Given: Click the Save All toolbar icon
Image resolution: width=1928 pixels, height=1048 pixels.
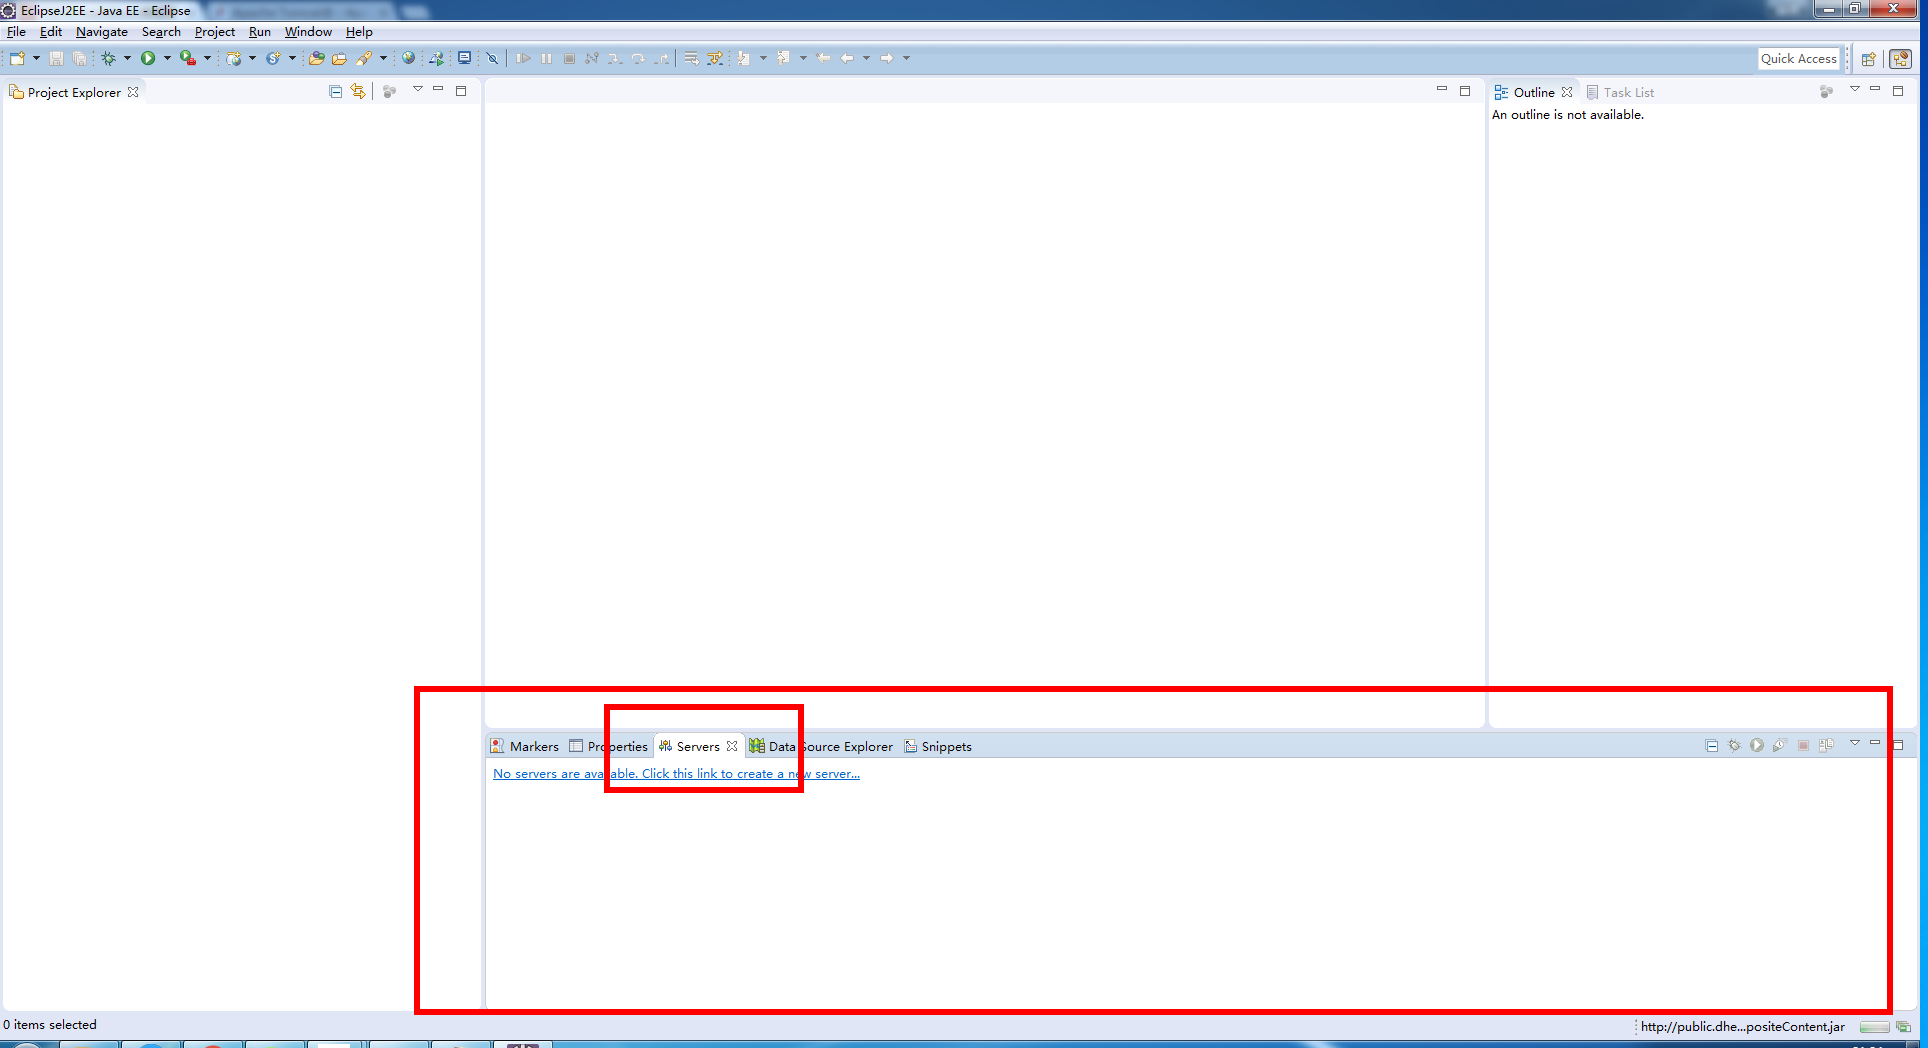Looking at the screenshot, I should tap(80, 58).
